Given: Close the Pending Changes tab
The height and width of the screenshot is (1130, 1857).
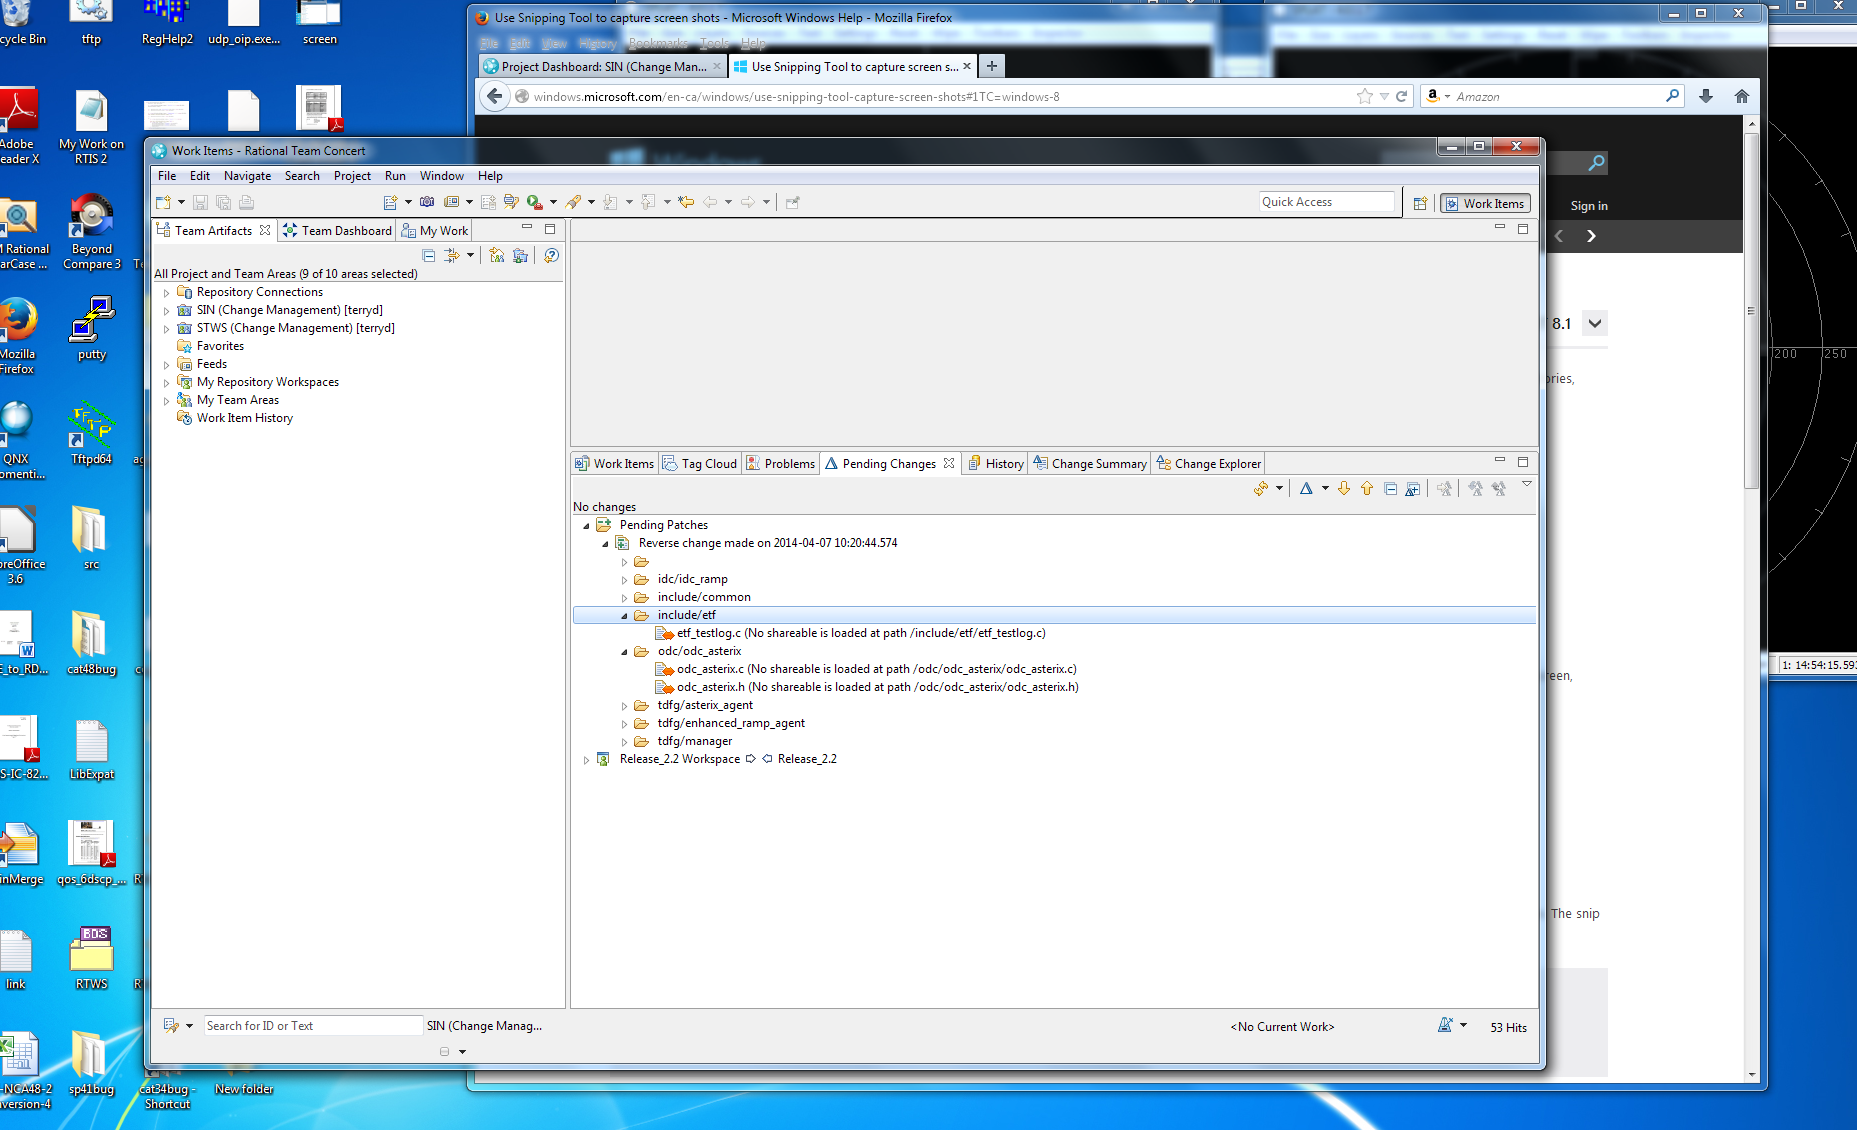Looking at the screenshot, I should (949, 463).
